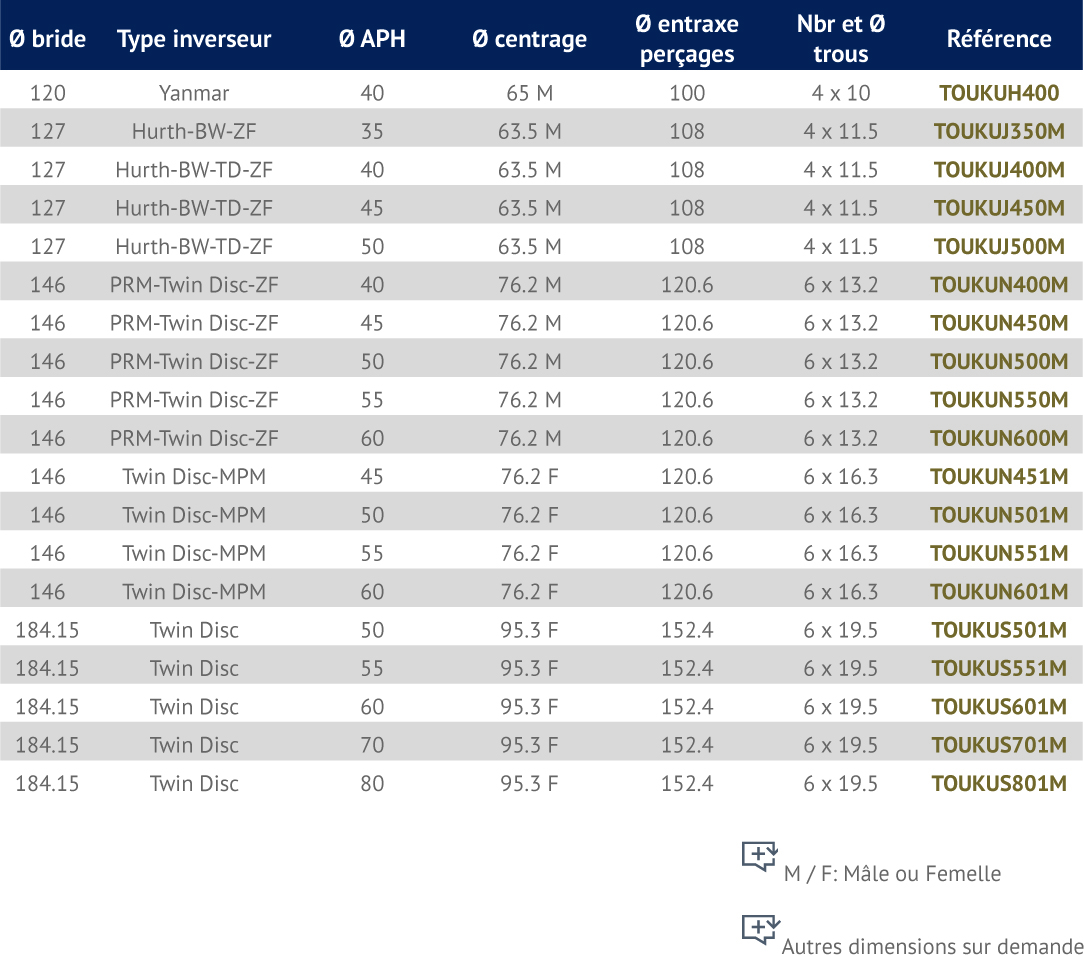Open the TOUKUN600M product reference
The image size is (1084, 955).
tap(998, 438)
